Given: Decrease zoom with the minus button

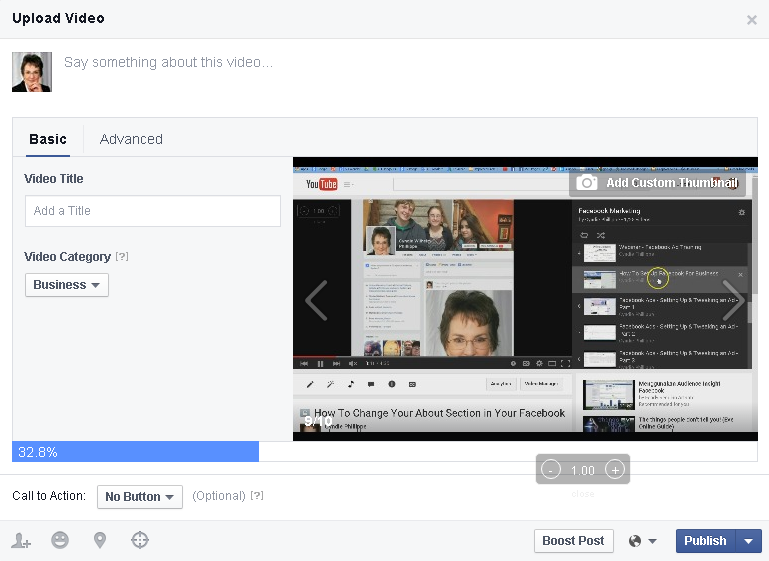Looking at the screenshot, I should (x=550, y=470).
